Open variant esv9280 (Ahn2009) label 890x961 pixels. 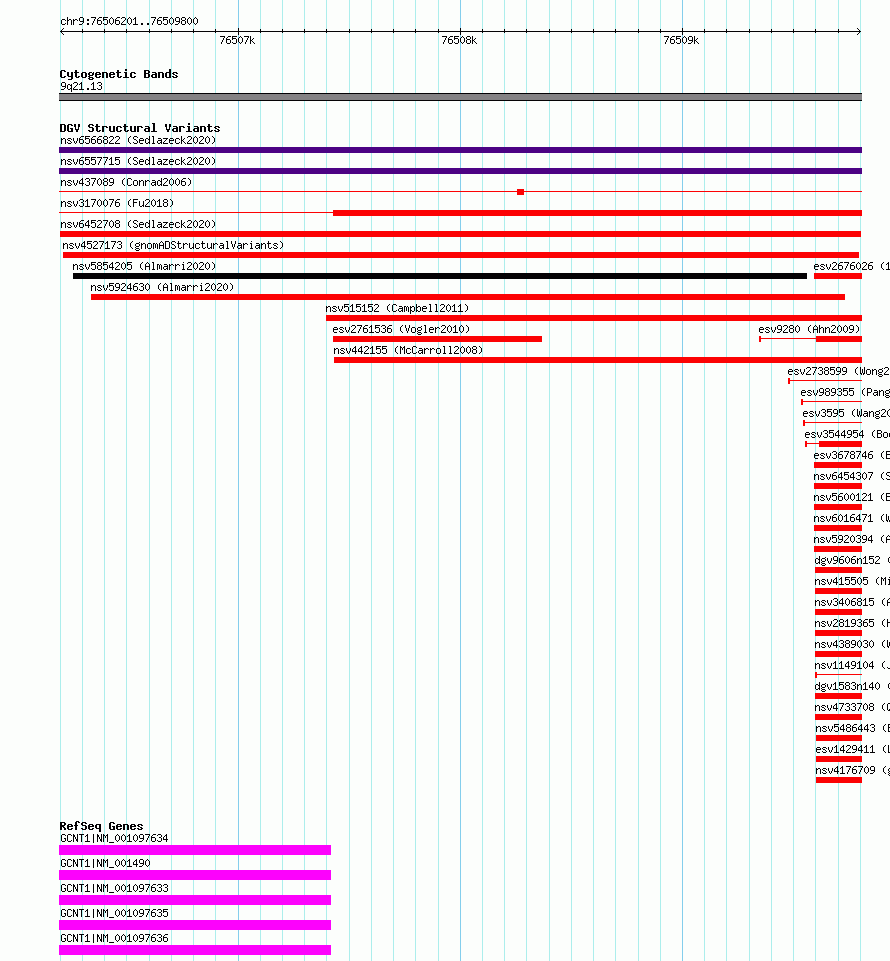[809, 329]
